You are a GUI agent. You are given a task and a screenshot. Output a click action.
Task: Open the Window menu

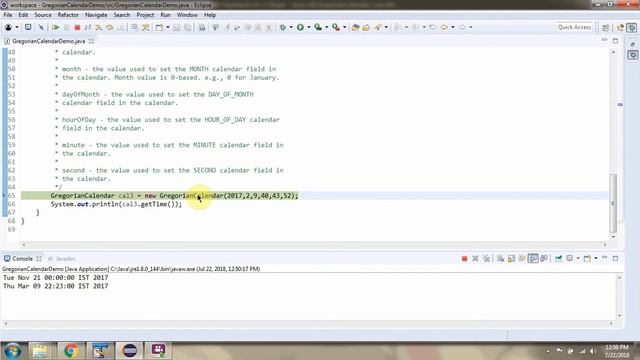click(x=187, y=15)
